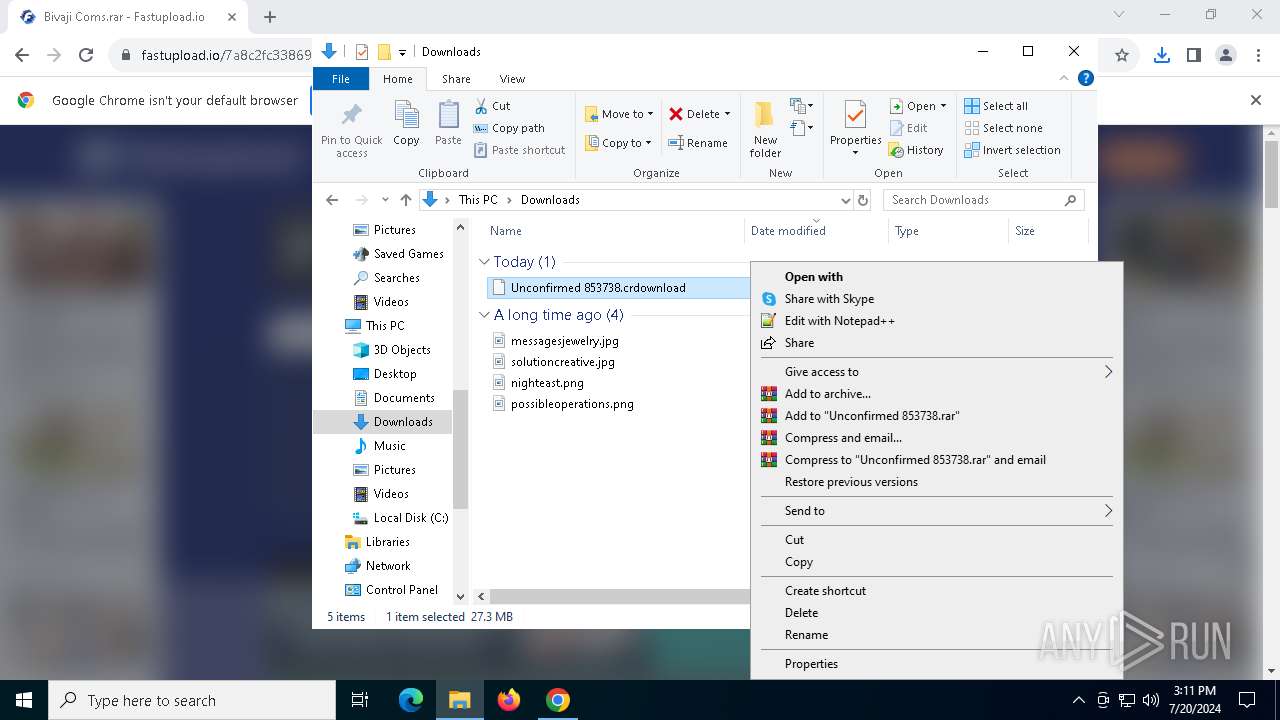Open recent locations dropdown arrow

pyautogui.click(x=385, y=200)
